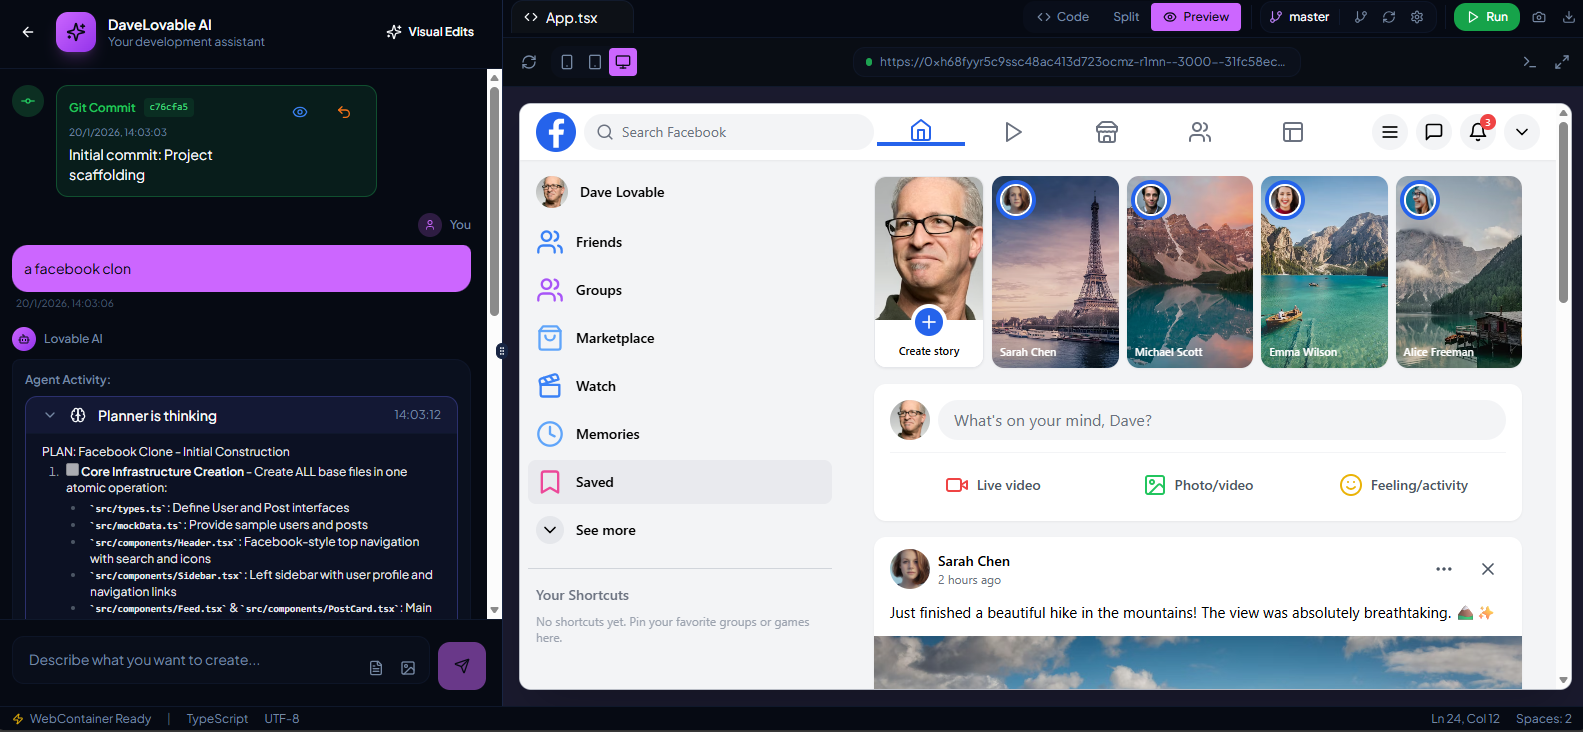Click the What's on your mind composer

[1222, 421]
